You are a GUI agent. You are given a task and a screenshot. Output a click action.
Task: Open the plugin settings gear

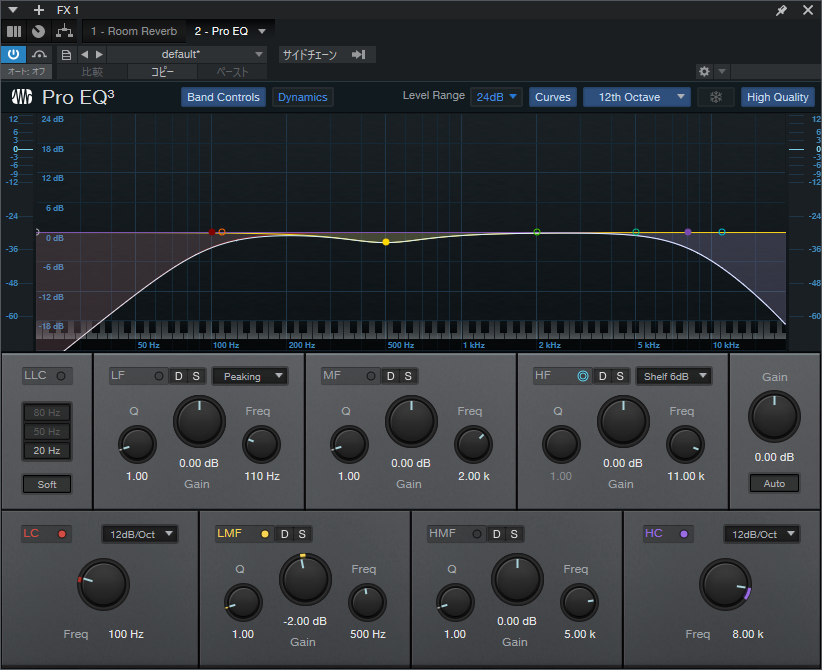point(705,71)
